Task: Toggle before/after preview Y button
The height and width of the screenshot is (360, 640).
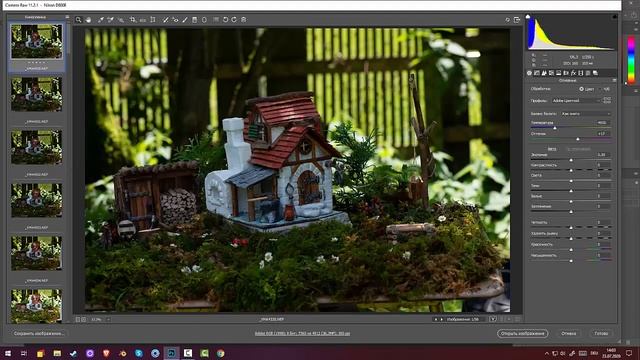Action: click(493, 319)
